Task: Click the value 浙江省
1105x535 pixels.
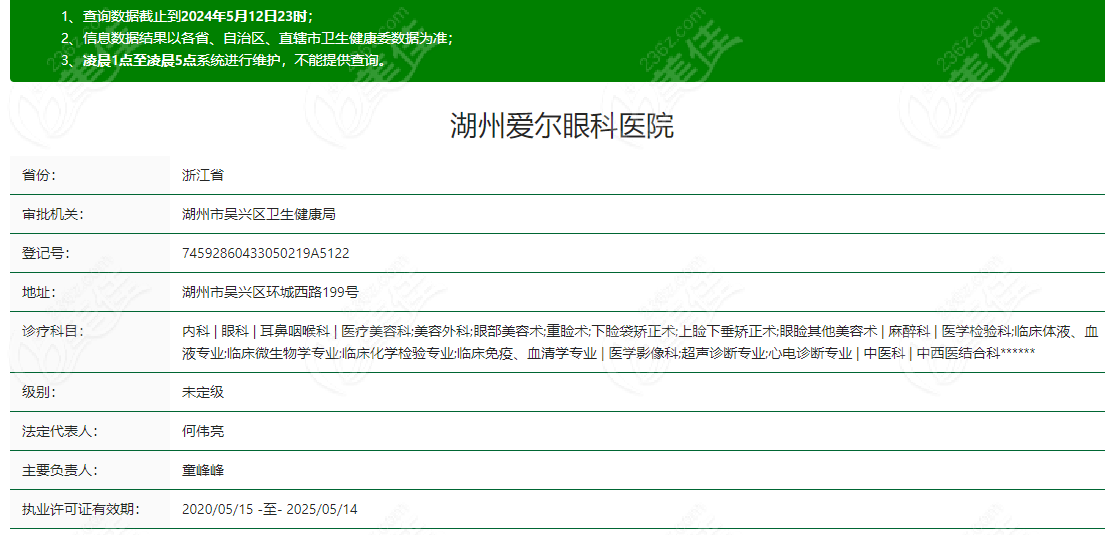Action: pyautogui.click(x=203, y=175)
